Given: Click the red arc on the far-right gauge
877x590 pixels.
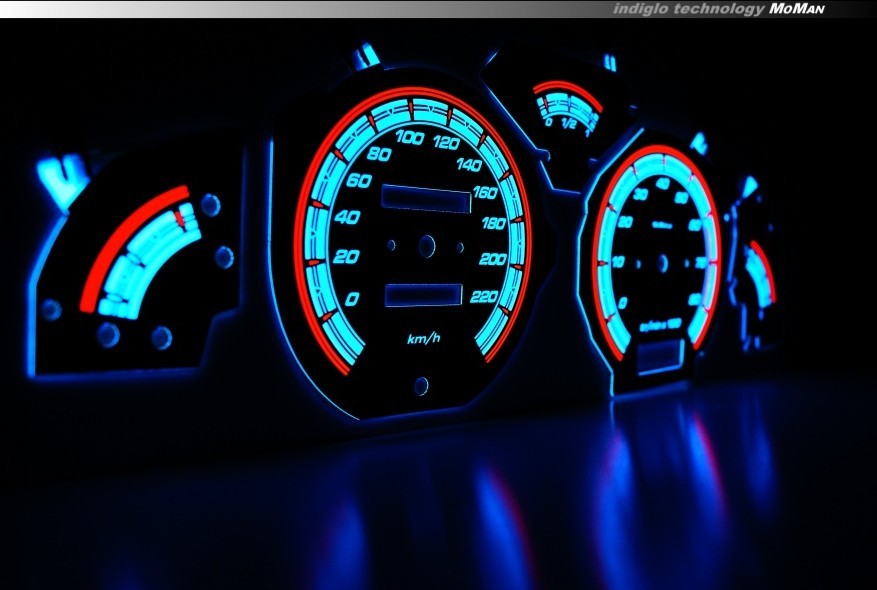Looking at the screenshot, I should click(764, 271).
